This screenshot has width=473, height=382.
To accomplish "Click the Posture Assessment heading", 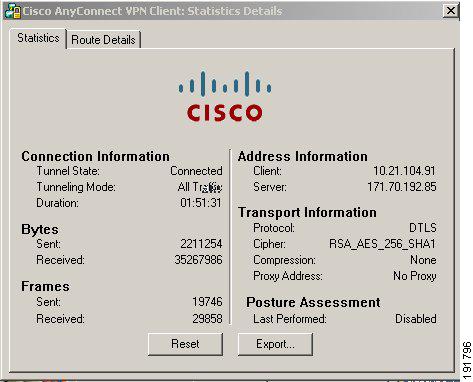I will click(x=313, y=302).
